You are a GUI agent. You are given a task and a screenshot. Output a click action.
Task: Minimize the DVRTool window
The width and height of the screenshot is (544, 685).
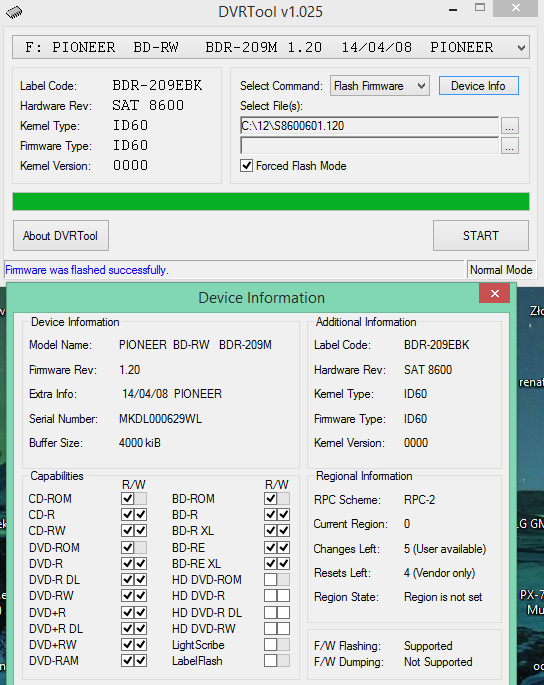point(453,9)
